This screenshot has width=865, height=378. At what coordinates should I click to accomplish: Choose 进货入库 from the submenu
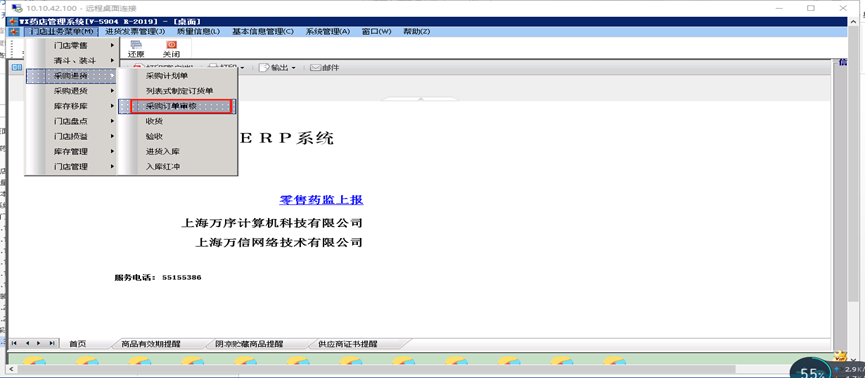click(x=178, y=151)
